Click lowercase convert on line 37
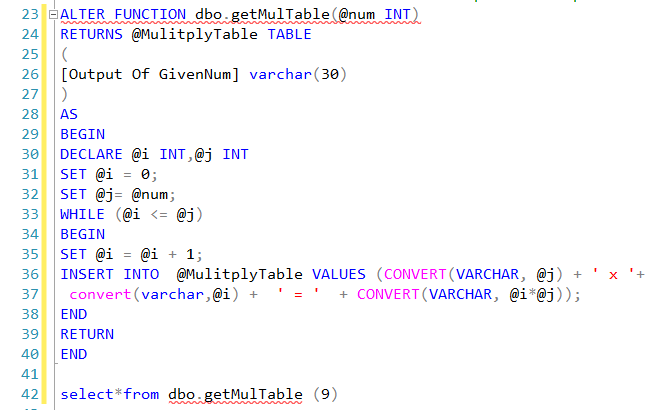The image size is (653, 410). coord(100,294)
